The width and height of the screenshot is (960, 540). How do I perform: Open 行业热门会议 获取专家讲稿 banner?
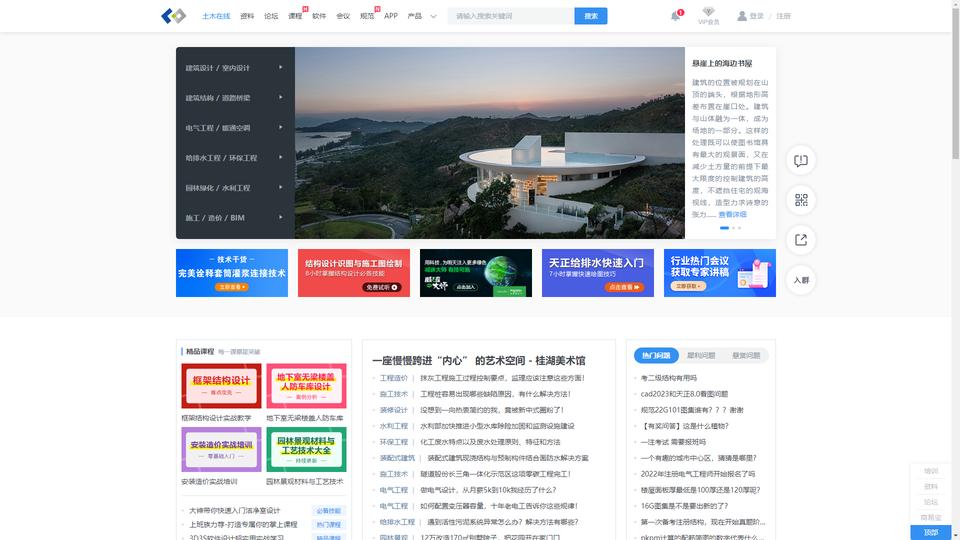click(x=720, y=273)
